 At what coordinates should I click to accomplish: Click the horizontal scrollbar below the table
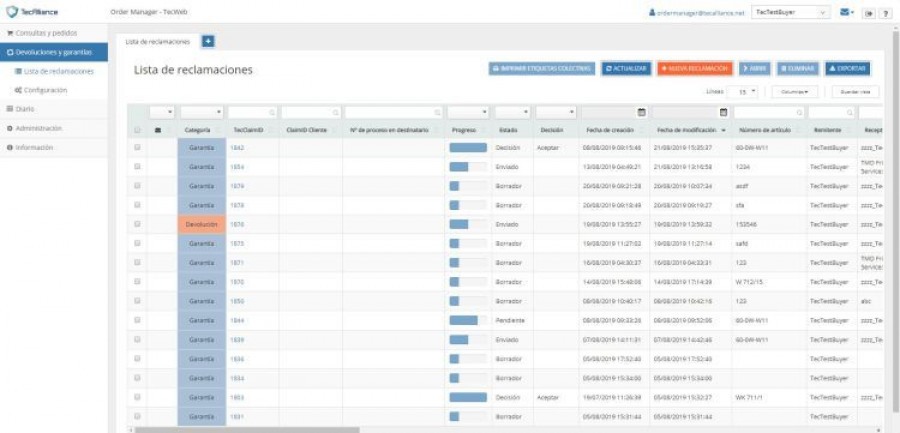[x=247, y=429]
